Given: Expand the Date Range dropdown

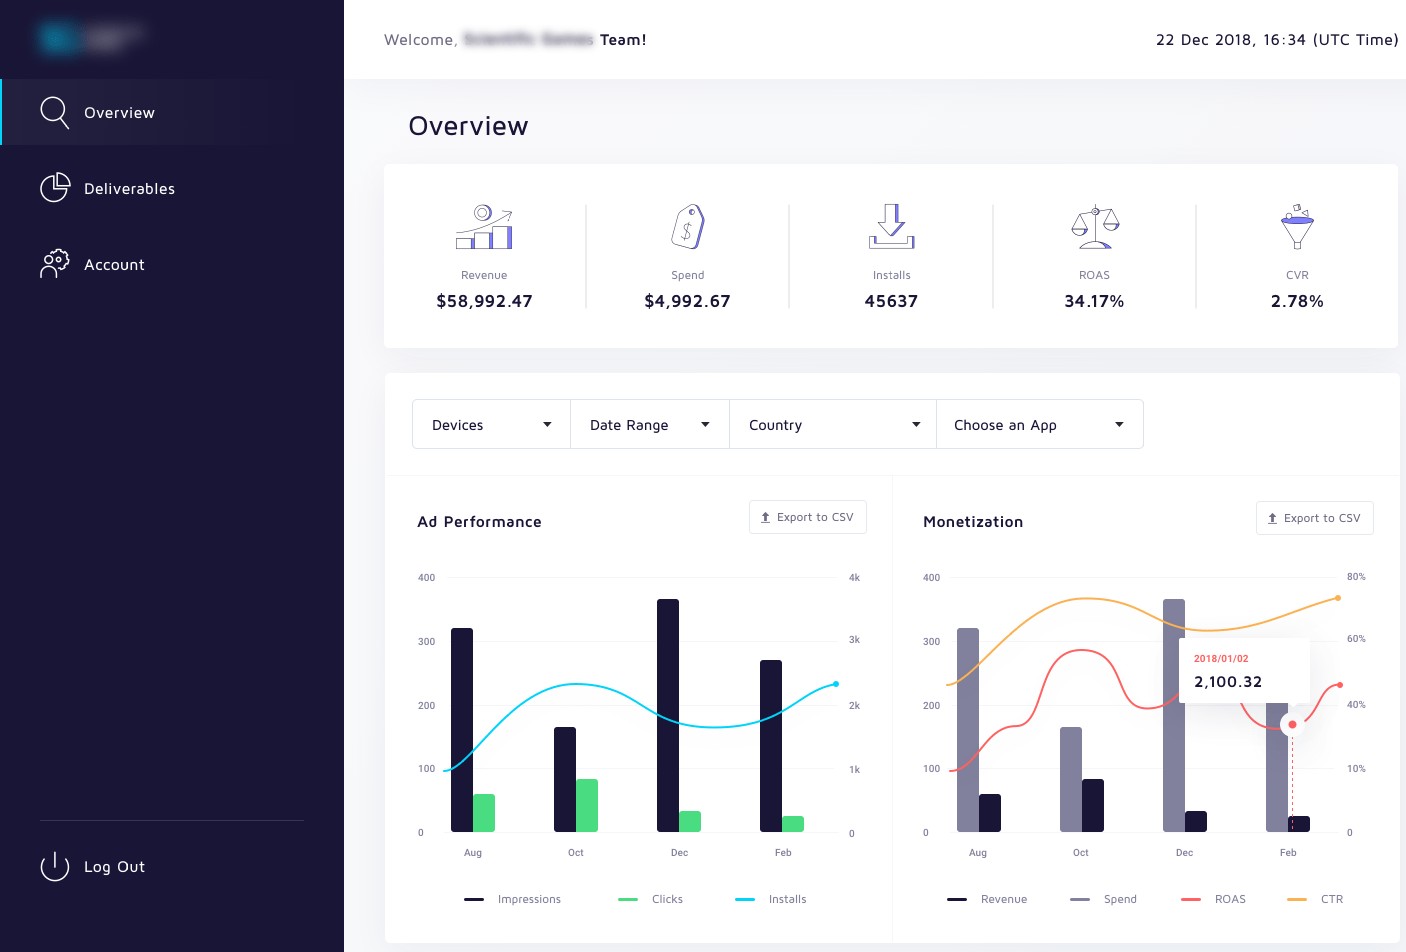Looking at the screenshot, I should tap(649, 425).
